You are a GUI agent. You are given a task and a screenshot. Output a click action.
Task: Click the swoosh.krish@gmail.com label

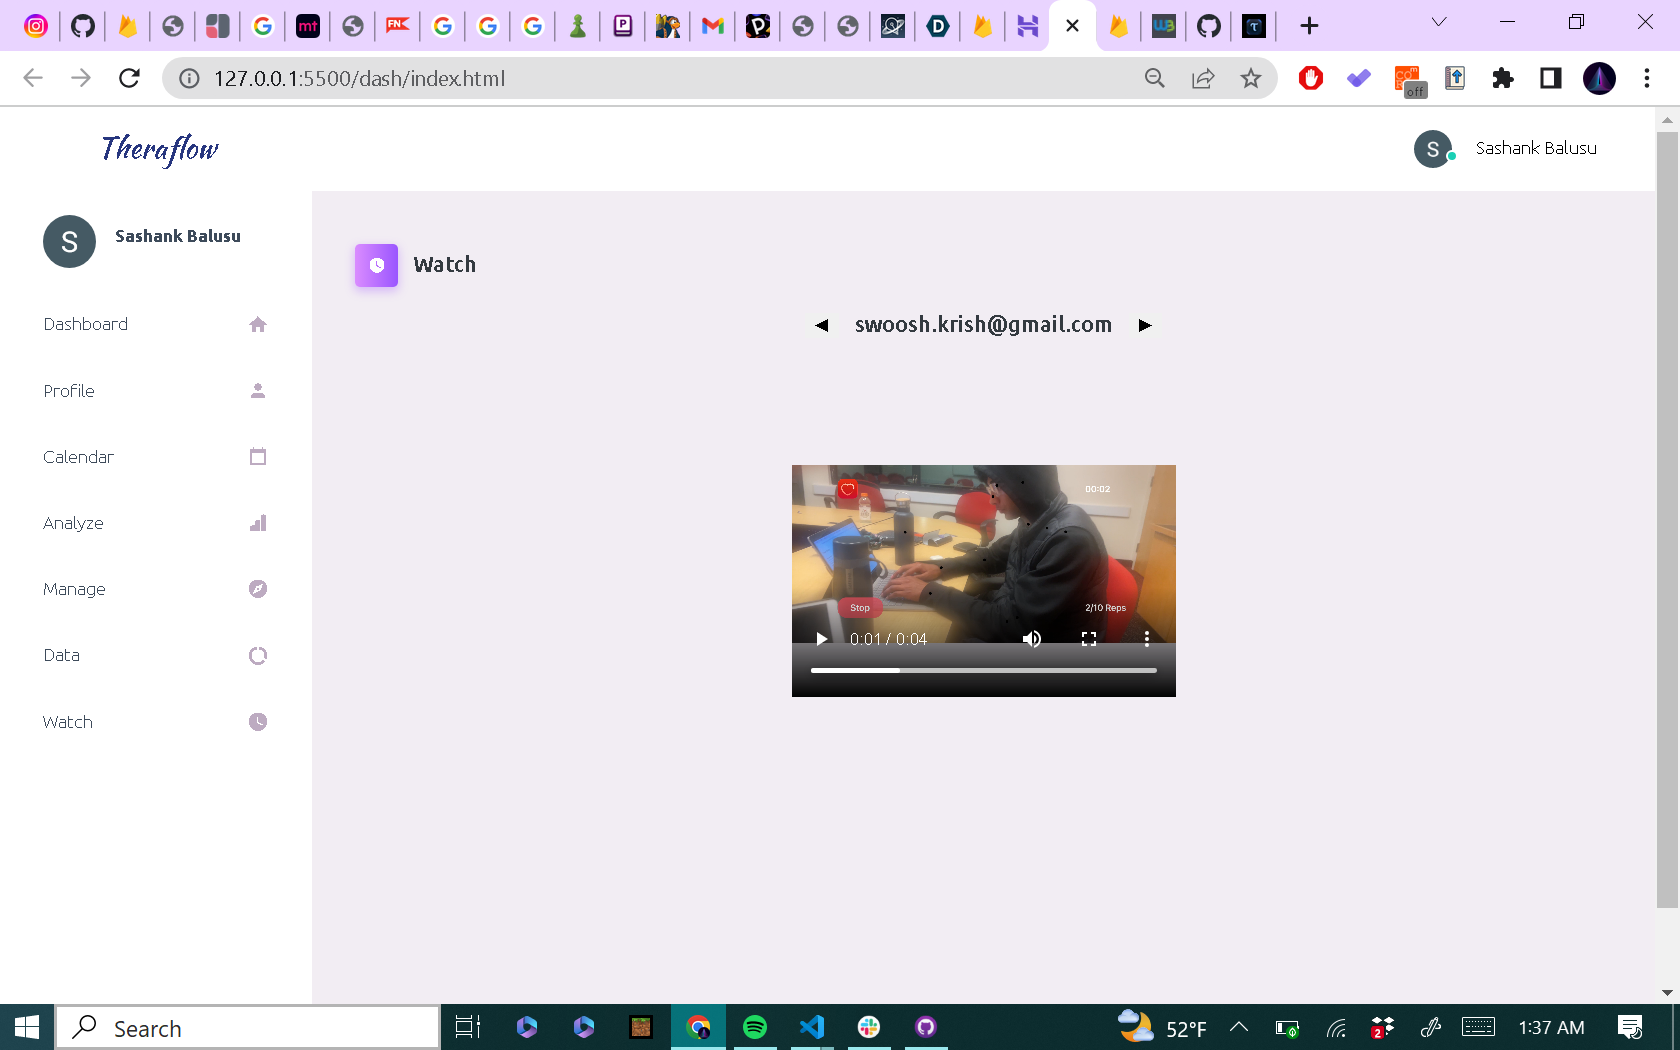click(x=983, y=324)
